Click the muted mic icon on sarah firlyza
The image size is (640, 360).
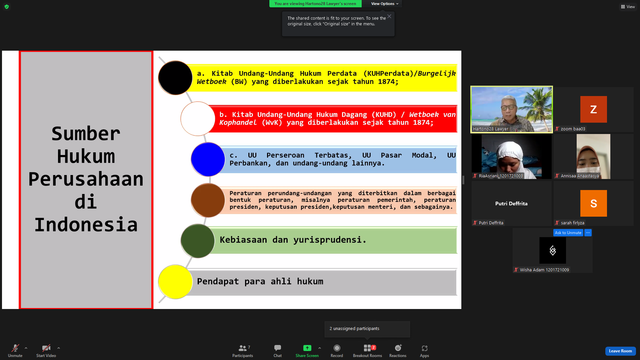click(557, 223)
